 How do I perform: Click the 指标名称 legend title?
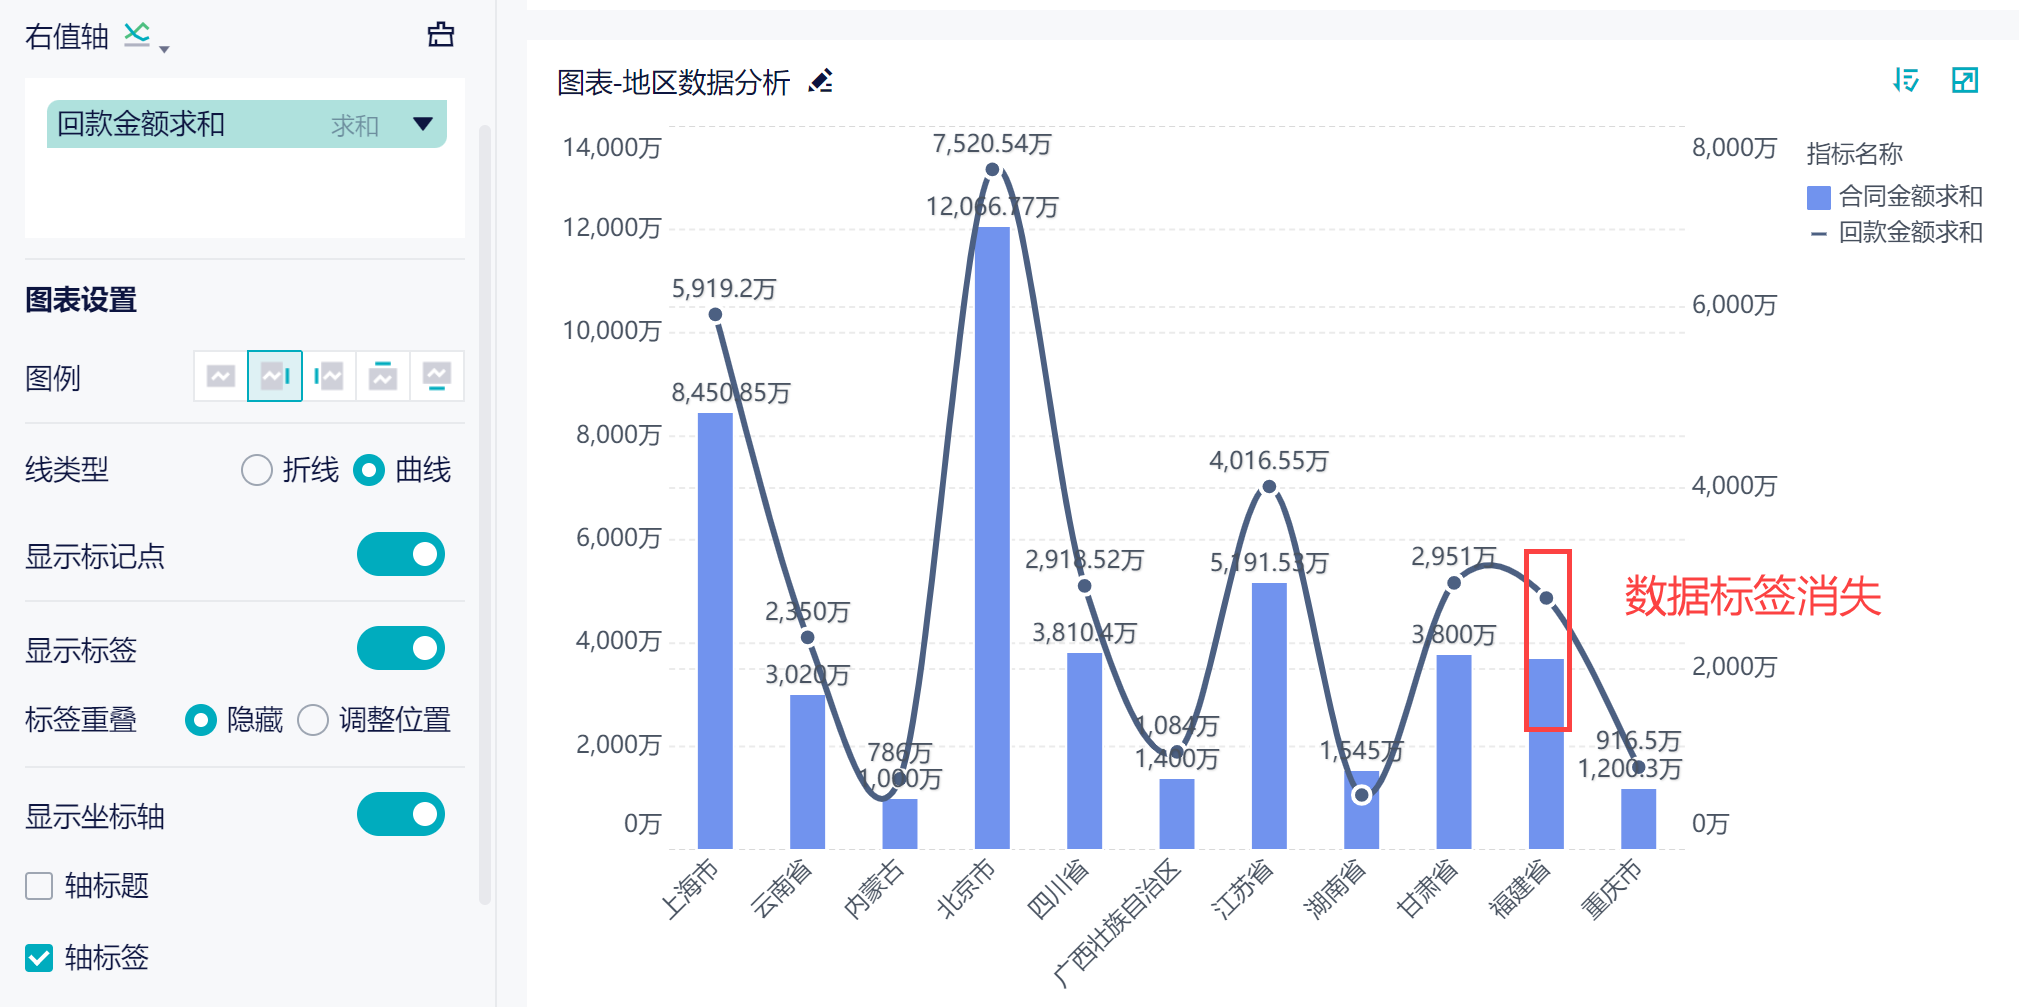(x=1854, y=154)
